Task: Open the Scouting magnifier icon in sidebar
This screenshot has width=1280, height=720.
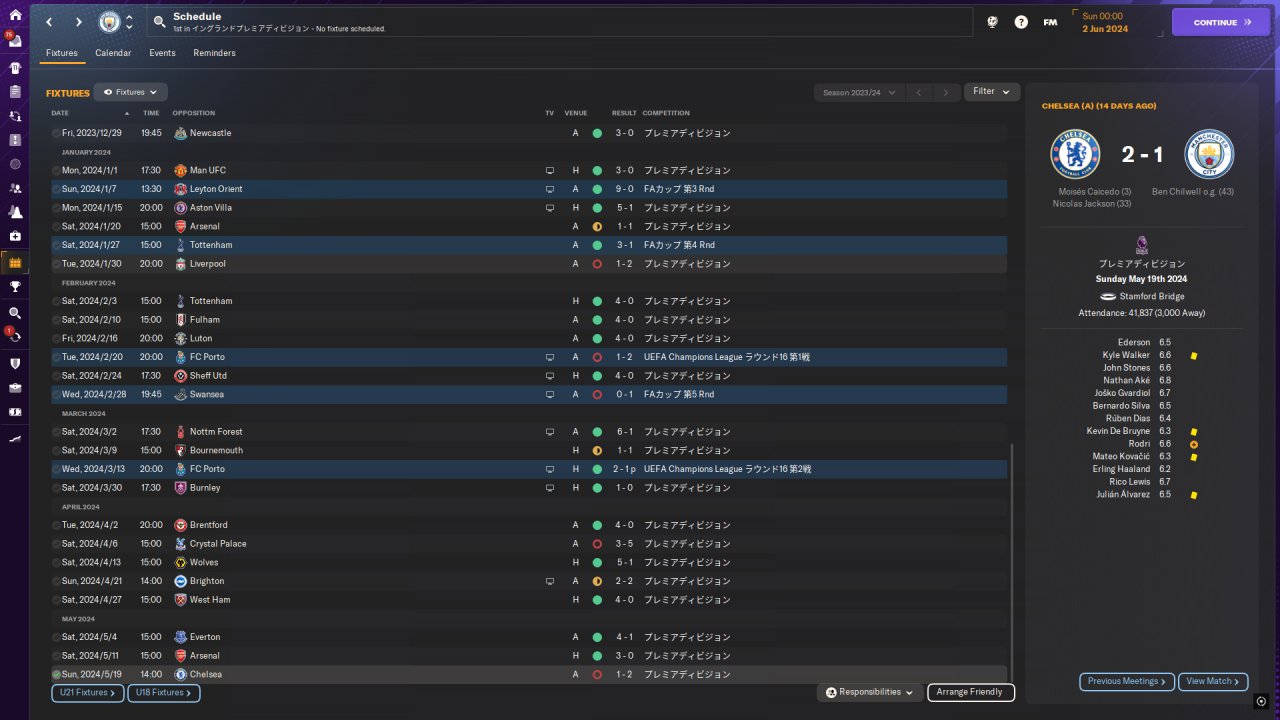Action: point(15,313)
